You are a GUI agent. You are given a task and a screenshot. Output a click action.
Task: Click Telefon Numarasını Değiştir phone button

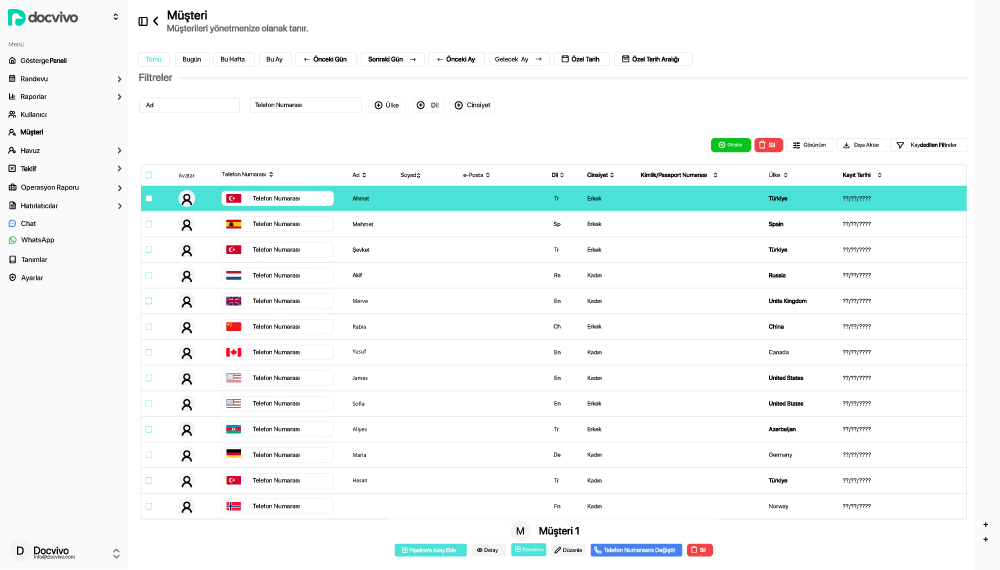coord(636,550)
